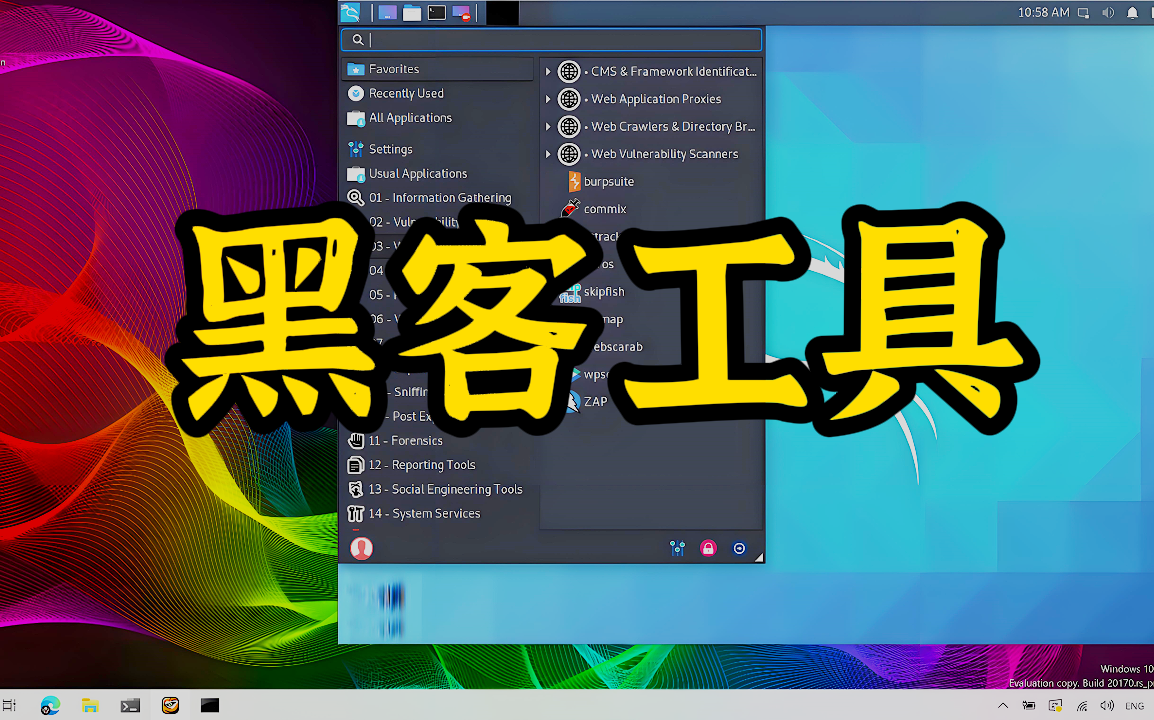Click the menu resize grip corner

759,557
